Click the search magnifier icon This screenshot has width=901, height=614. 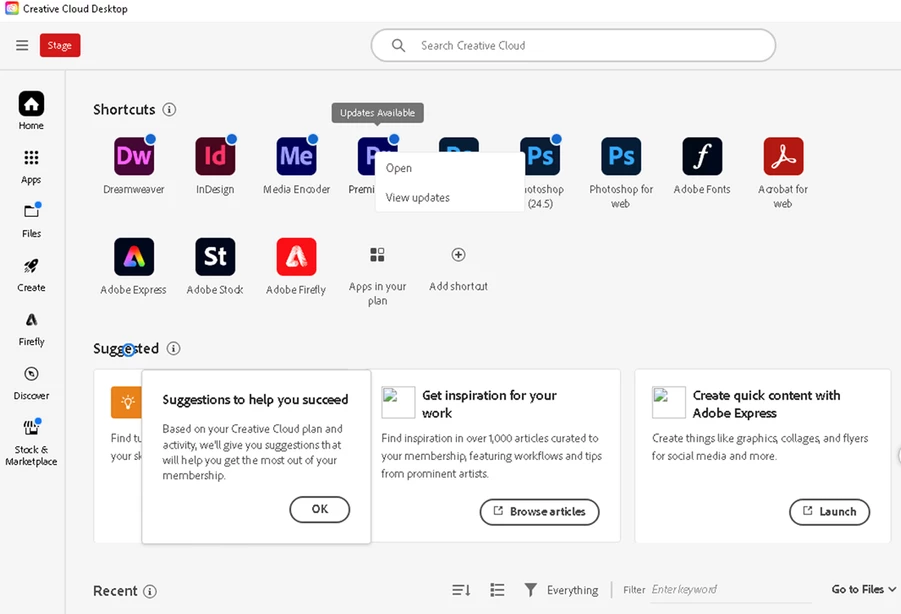point(398,45)
